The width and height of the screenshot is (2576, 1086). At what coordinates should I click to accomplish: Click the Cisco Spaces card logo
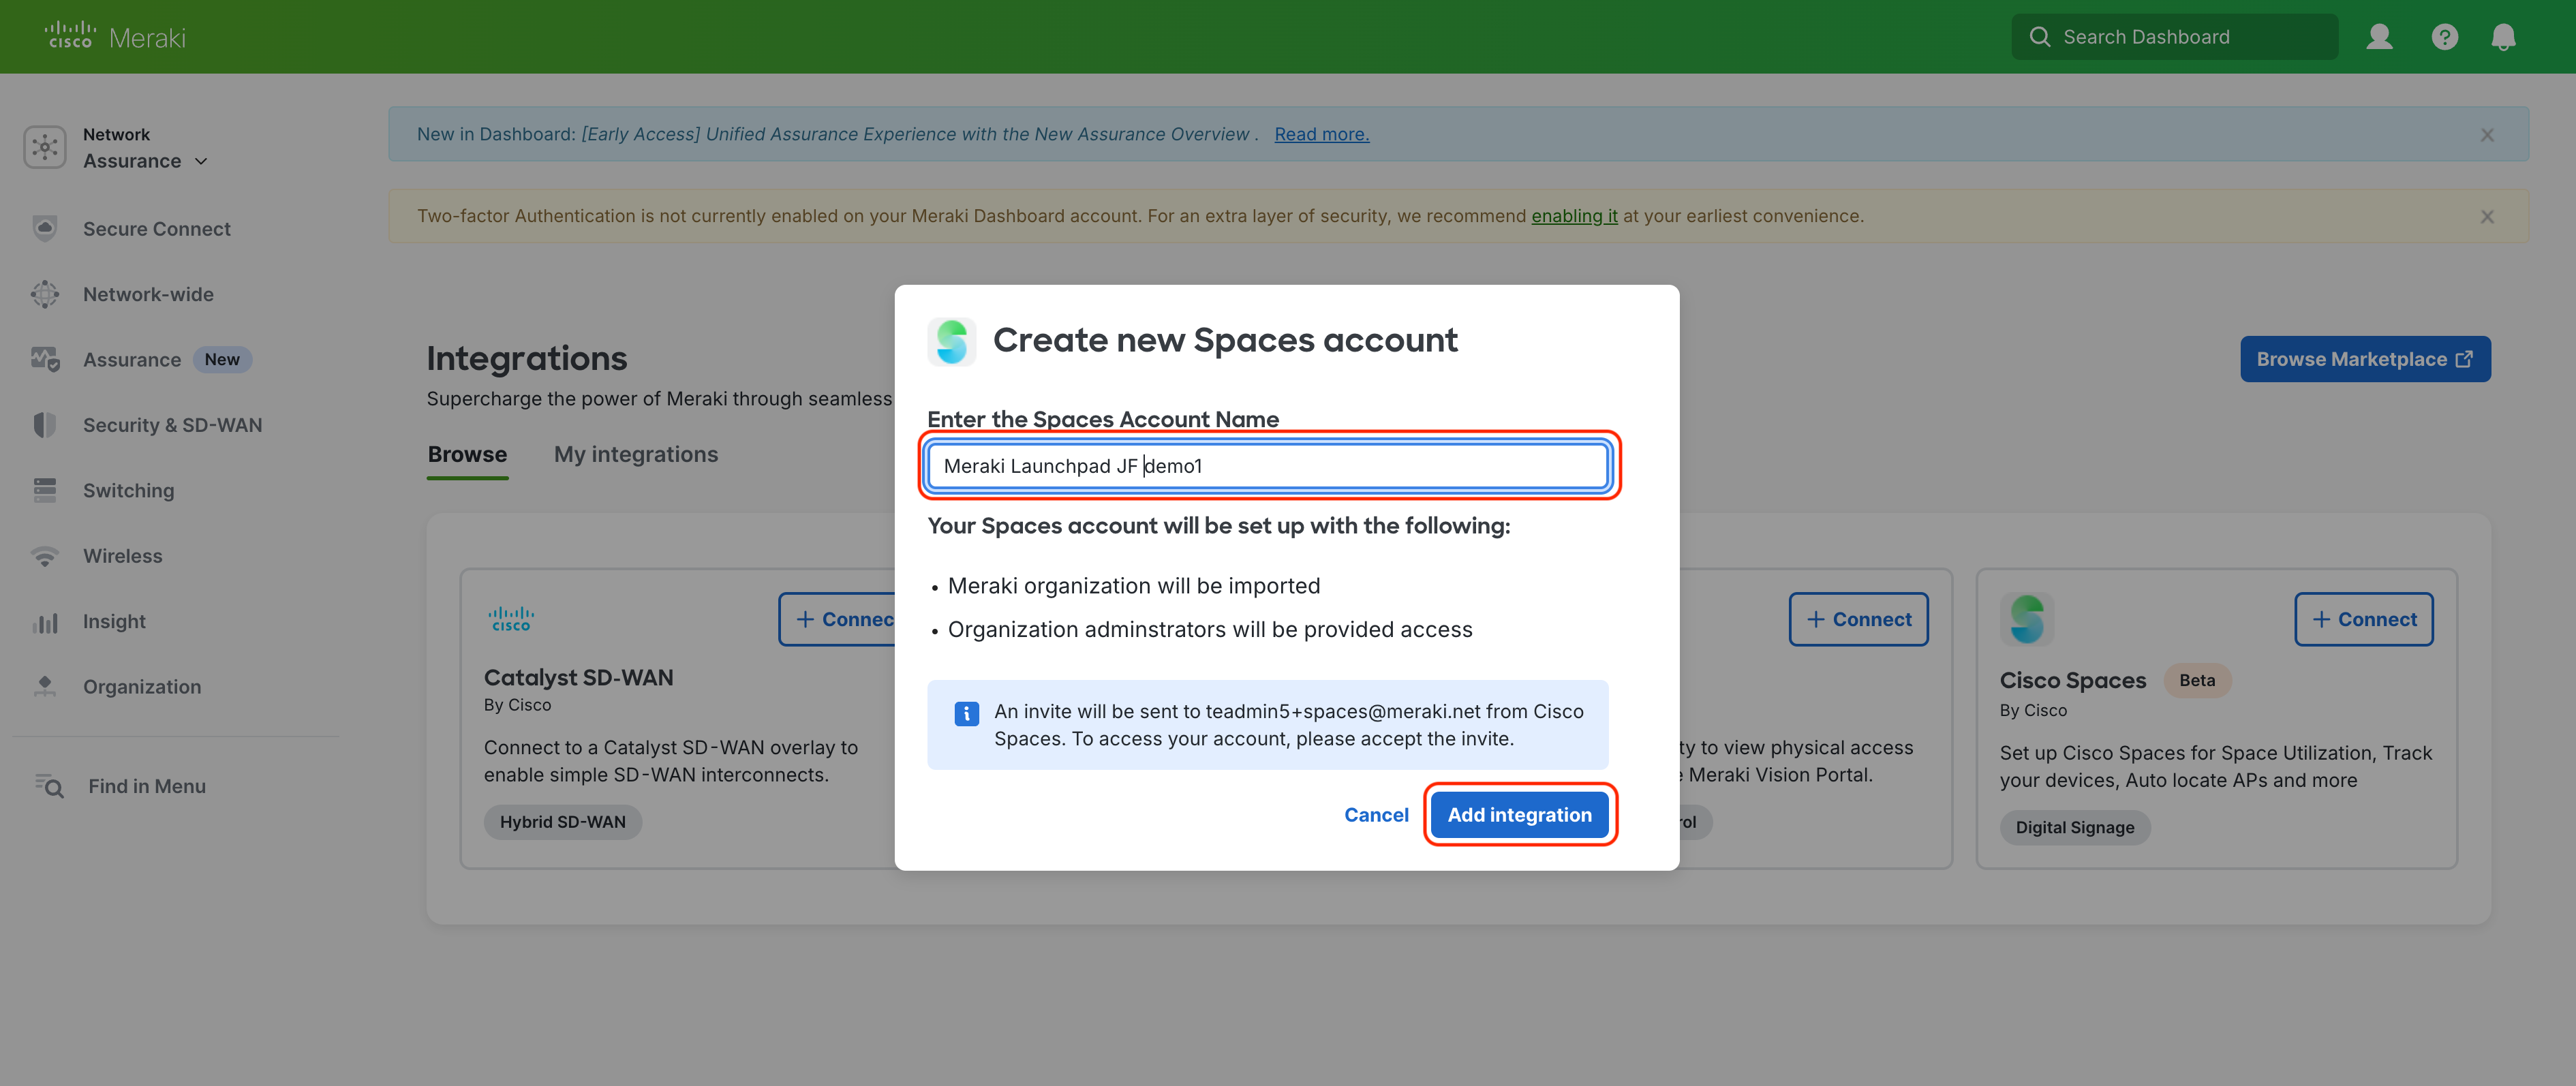[2027, 619]
